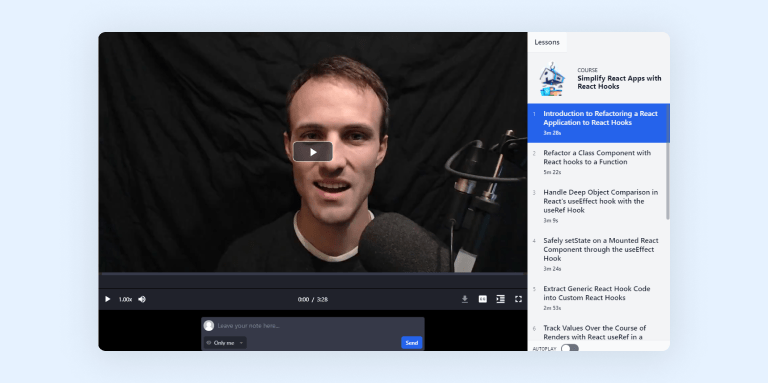Send the note
The width and height of the screenshot is (768, 383).
[x=411, y=343]
